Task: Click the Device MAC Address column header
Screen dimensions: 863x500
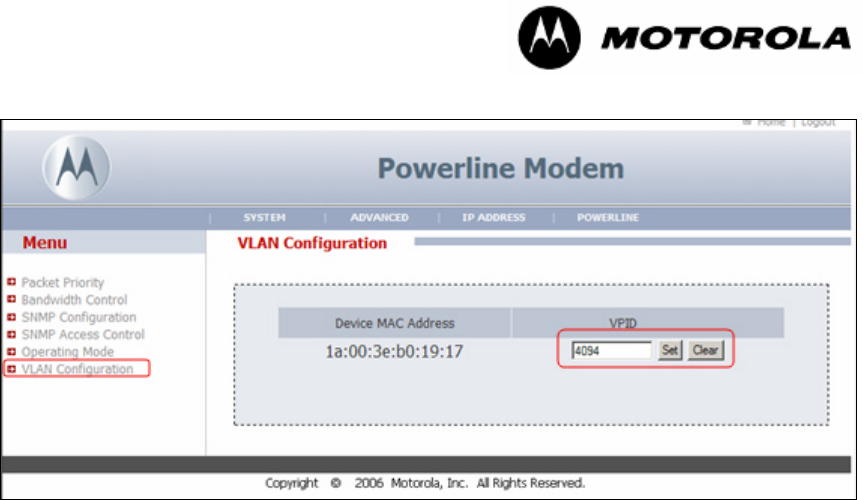Action: 395,323
